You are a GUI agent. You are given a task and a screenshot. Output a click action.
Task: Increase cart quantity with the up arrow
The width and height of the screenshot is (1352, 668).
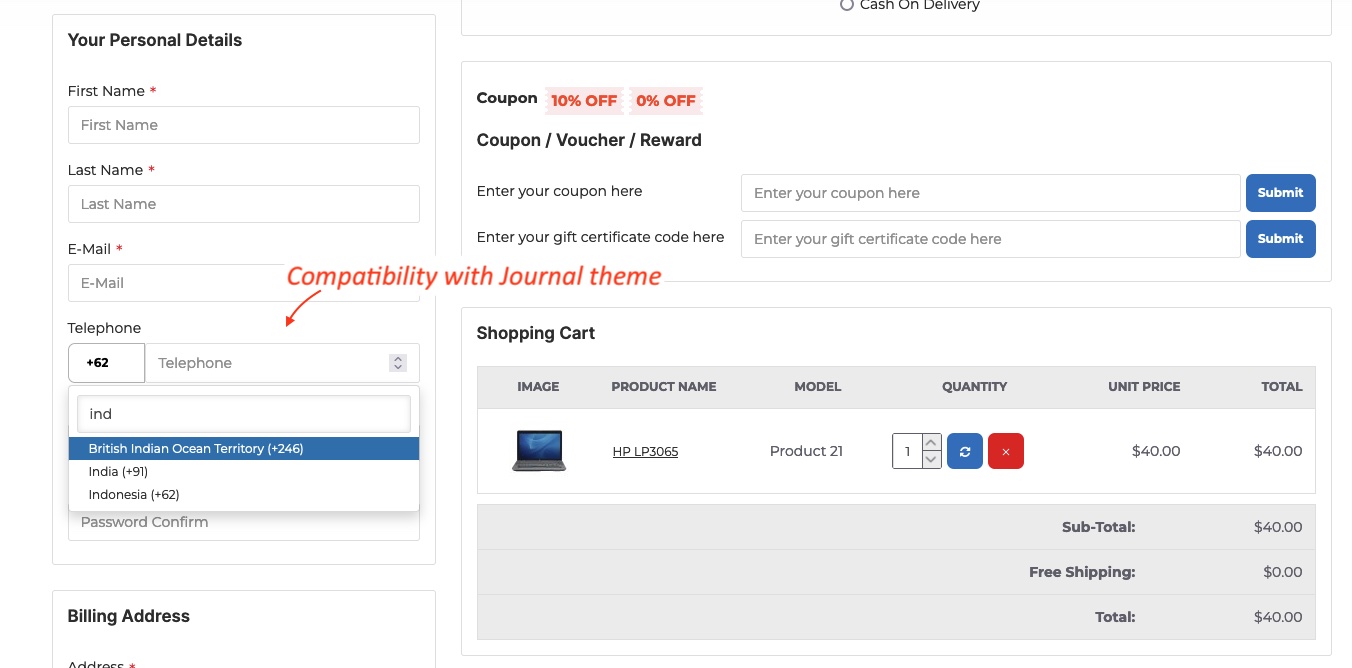pyautogui.click(x=930, y=441)
